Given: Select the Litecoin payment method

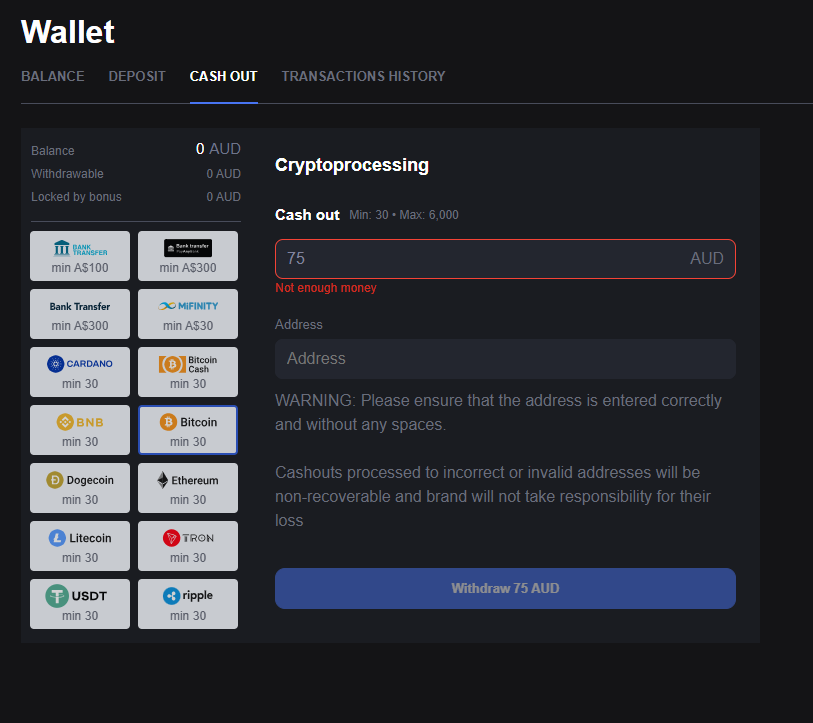Looking at the screenshot, I should pyautogui.click(x=80, y=546).
